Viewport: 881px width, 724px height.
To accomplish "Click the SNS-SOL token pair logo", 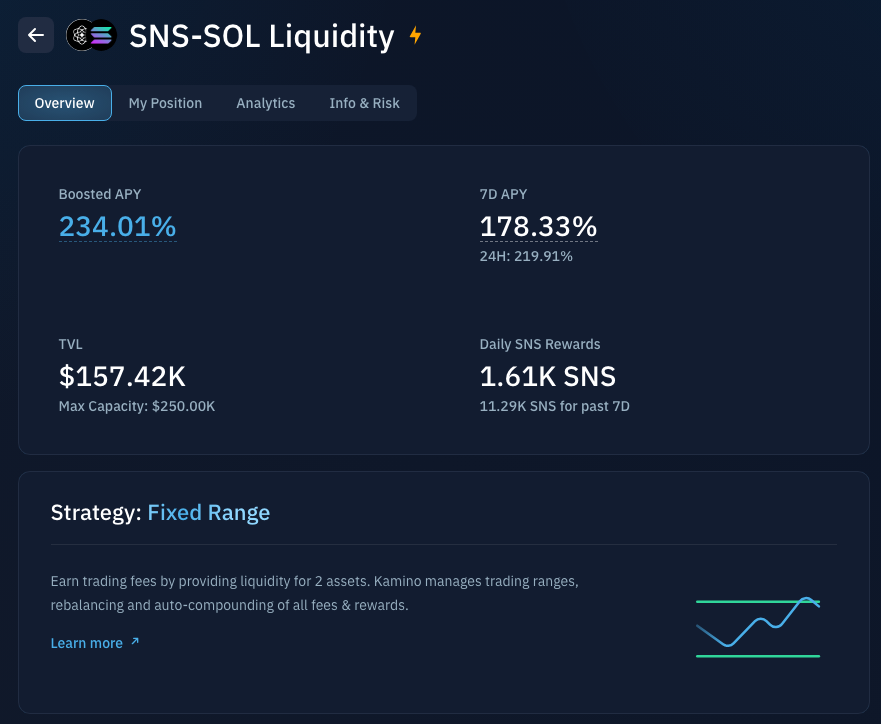I will click(x=92, y=35).
